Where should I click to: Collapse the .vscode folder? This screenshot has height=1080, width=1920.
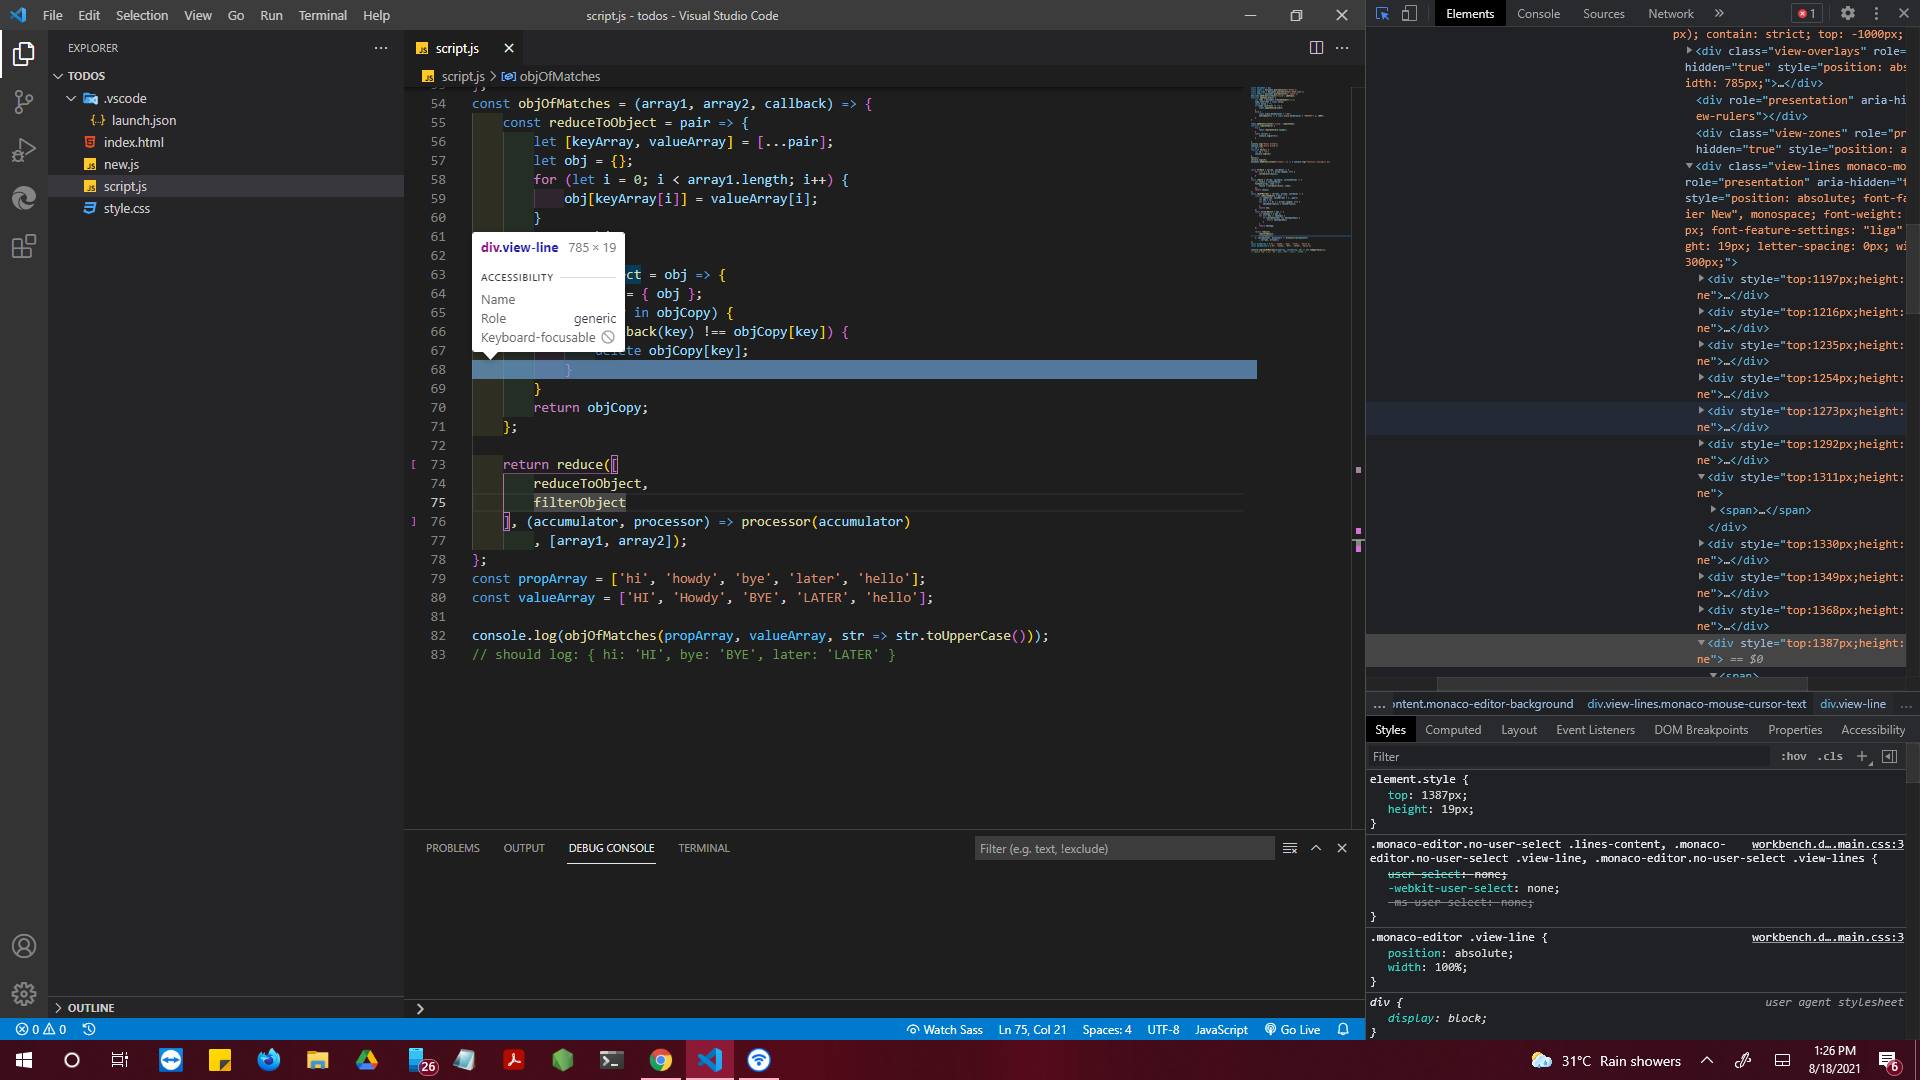(71, 98)
